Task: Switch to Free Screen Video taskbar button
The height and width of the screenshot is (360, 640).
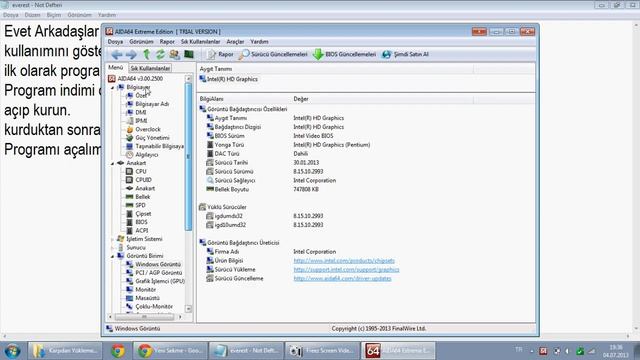Action: pyautogui.click(x=322, y=351)
